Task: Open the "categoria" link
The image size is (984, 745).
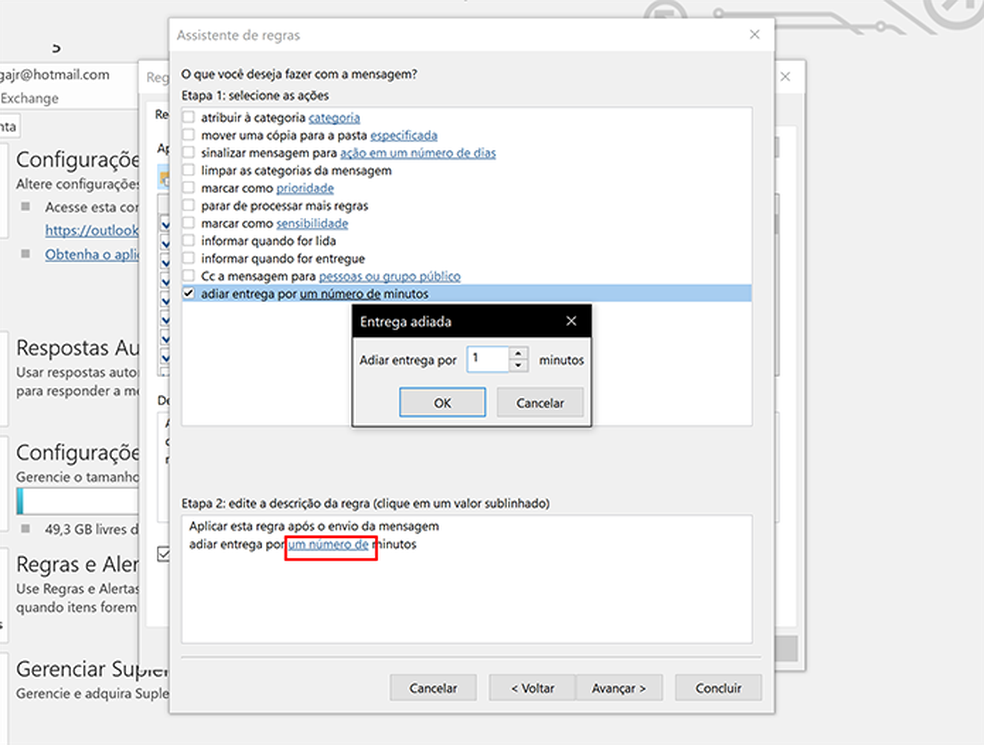Action: tap(333, 117)
